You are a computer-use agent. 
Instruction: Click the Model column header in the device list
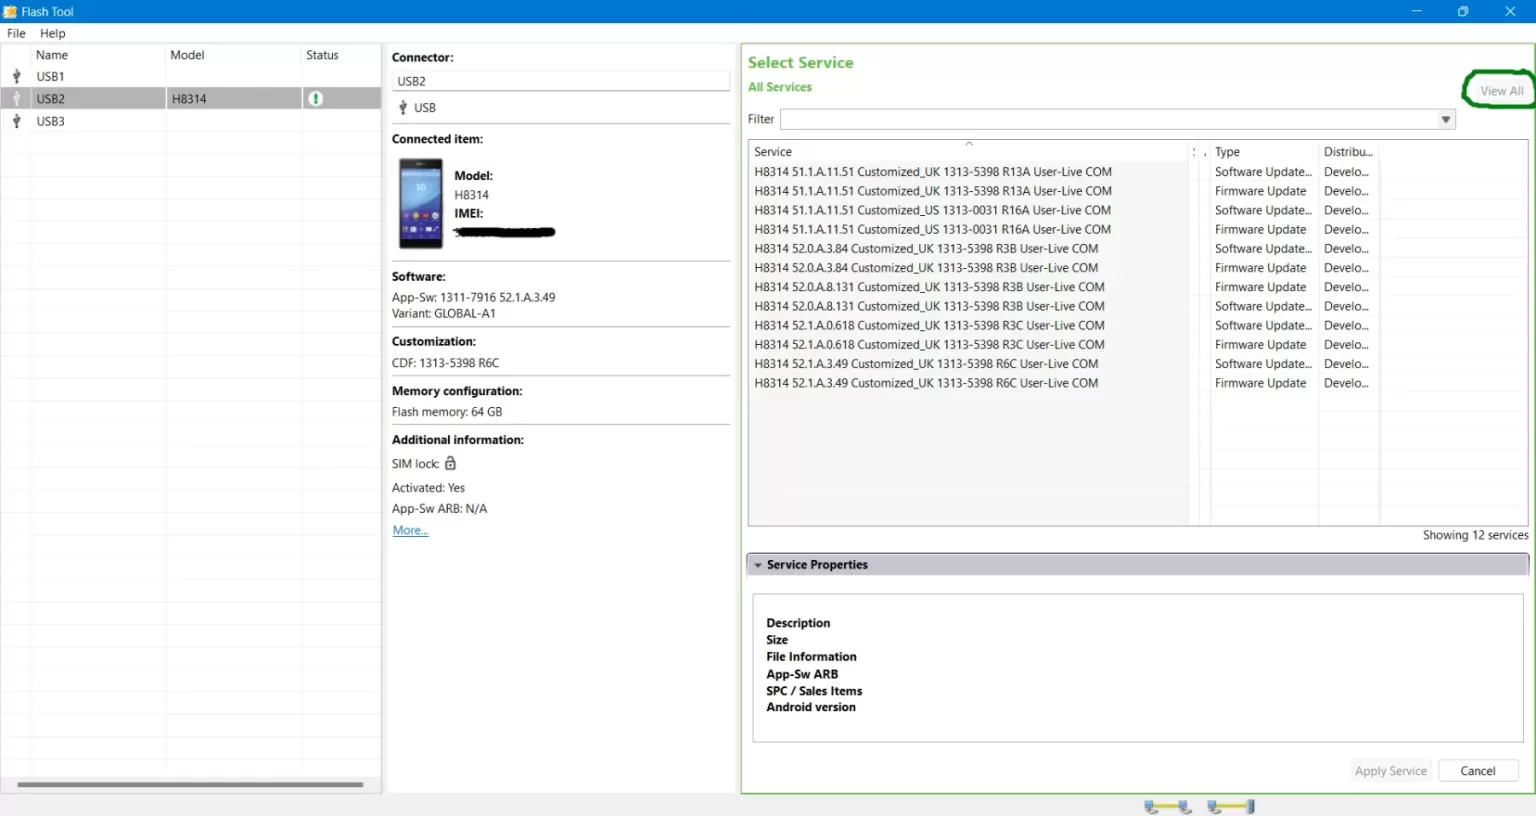click(233, 55)
